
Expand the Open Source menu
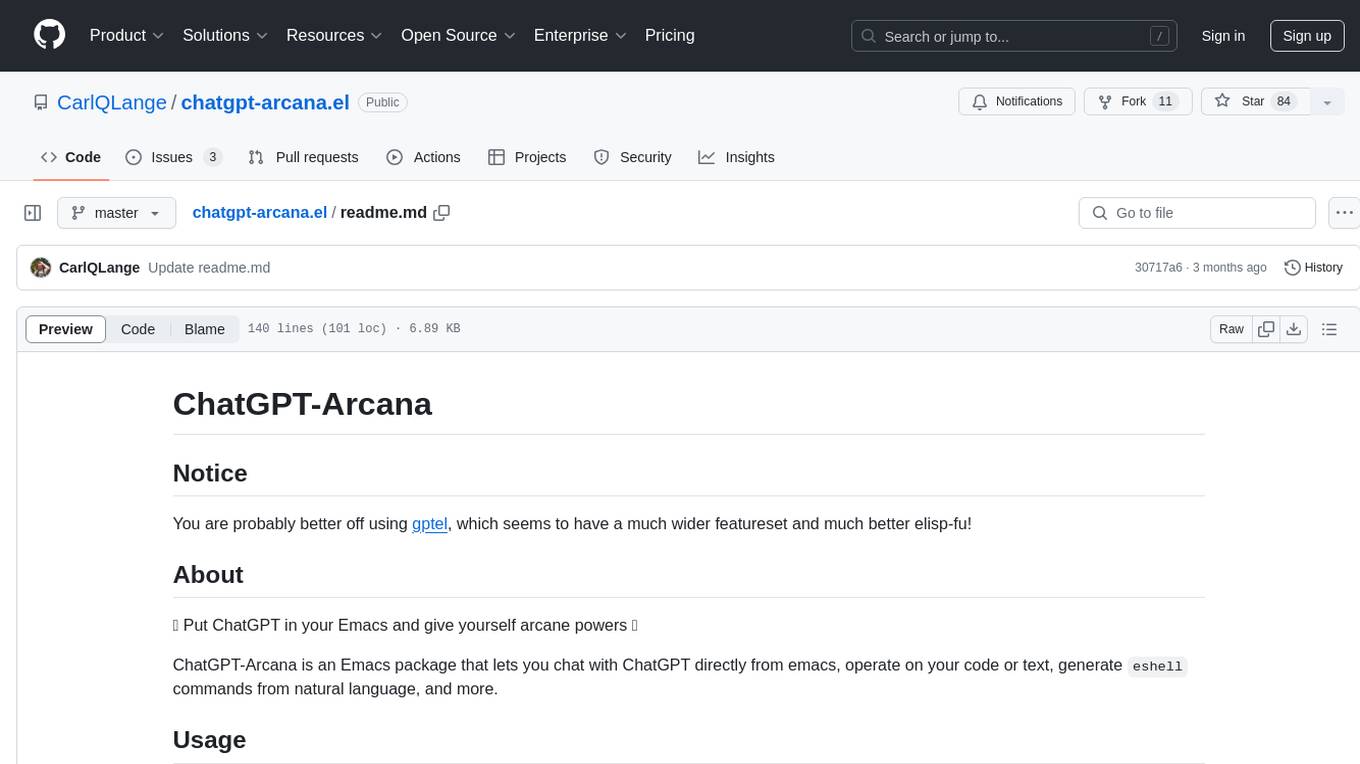pyautogui.click(x=458, y=35)
